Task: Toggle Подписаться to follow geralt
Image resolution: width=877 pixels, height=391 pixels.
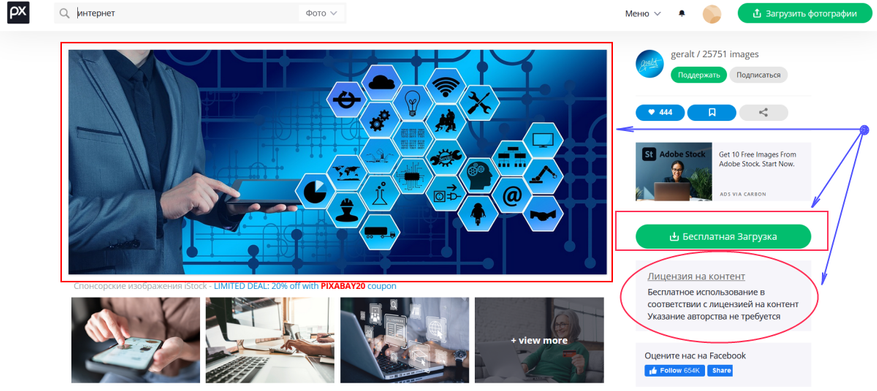Action: point(758,74)
